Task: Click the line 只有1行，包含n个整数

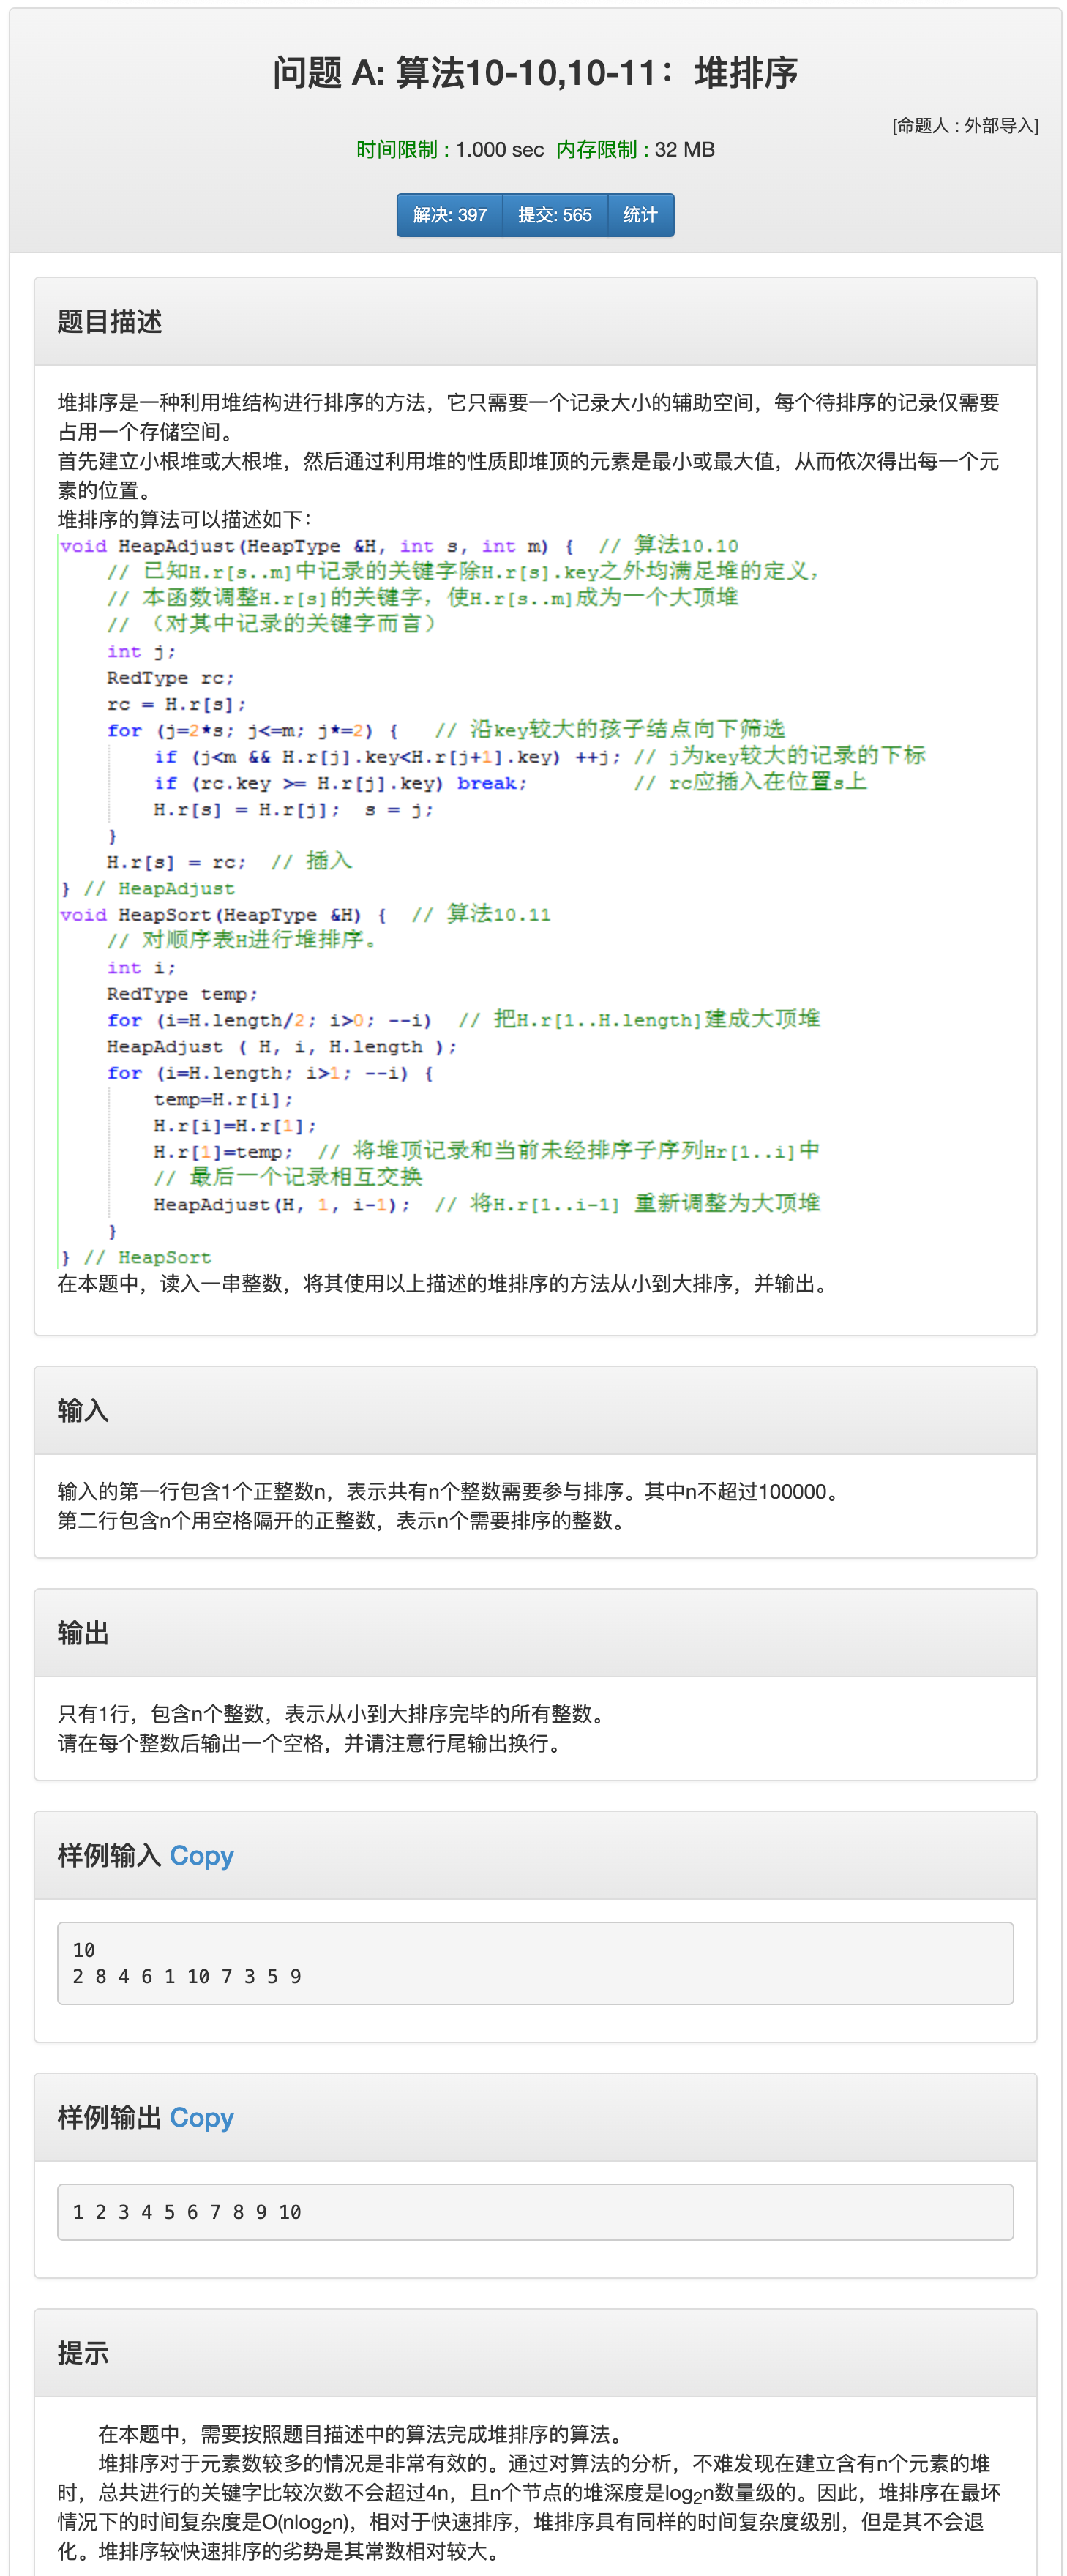Action: (335, 1714)
